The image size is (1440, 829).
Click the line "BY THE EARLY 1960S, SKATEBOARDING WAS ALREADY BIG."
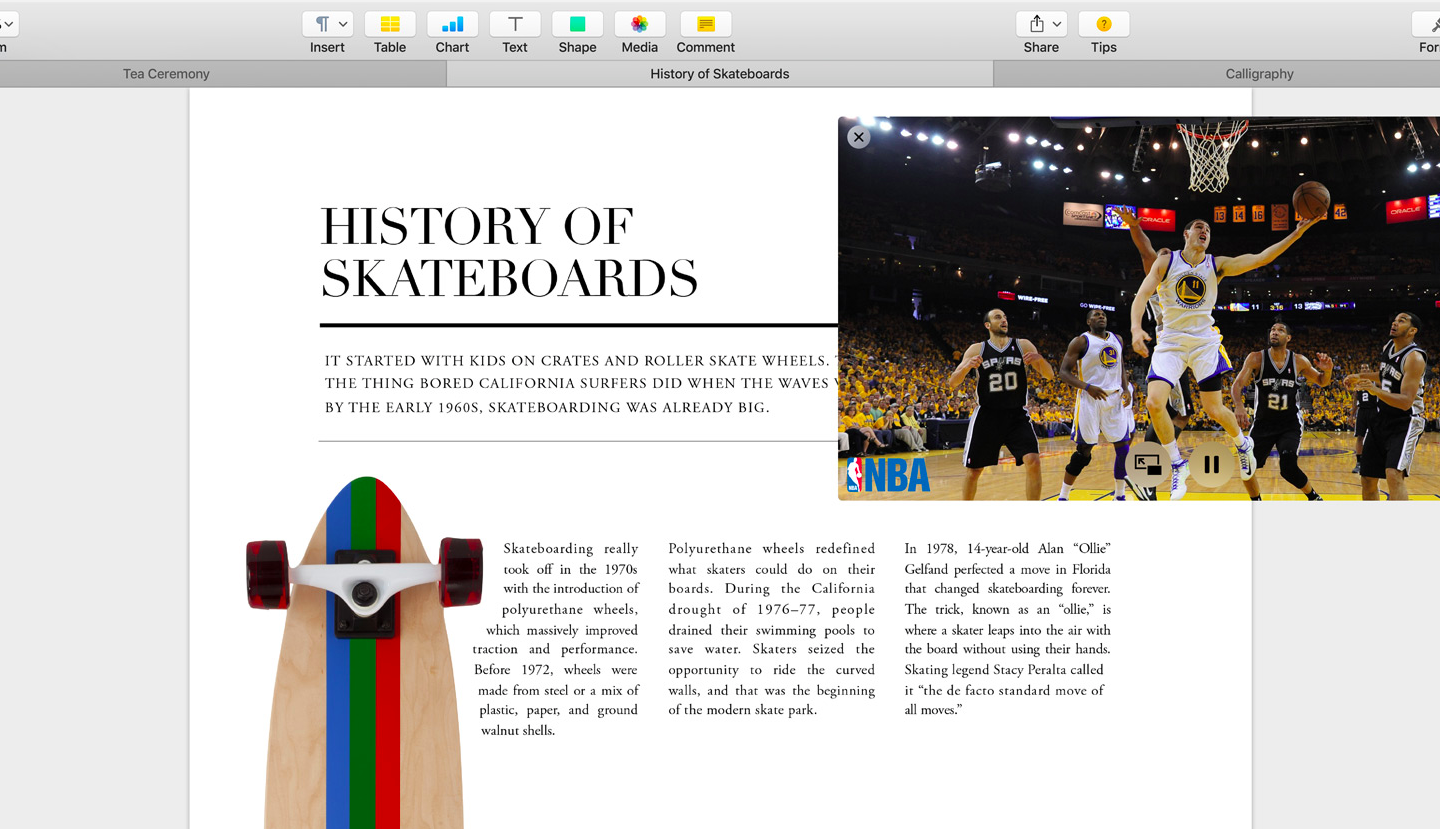coord(547,407)
